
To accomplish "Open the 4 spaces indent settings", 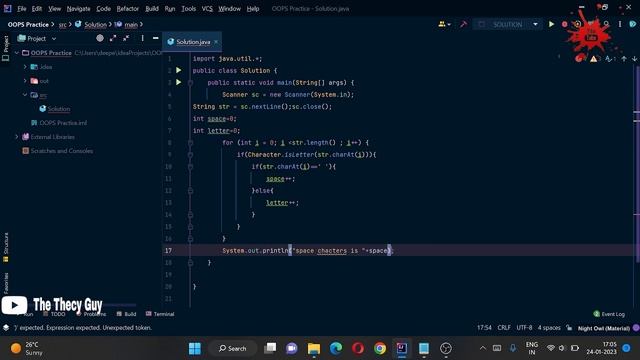I will tap(549, 328).
